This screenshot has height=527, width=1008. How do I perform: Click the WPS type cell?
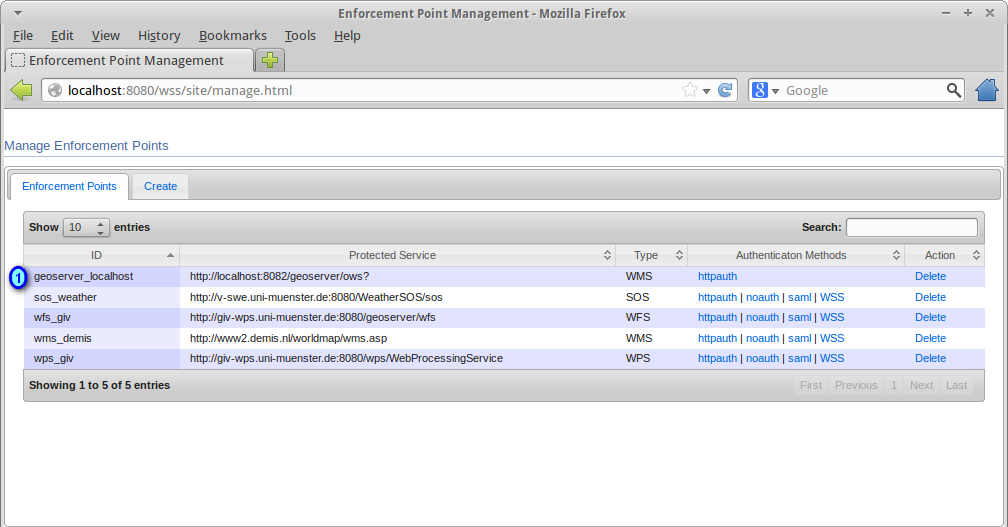point(651,359)
